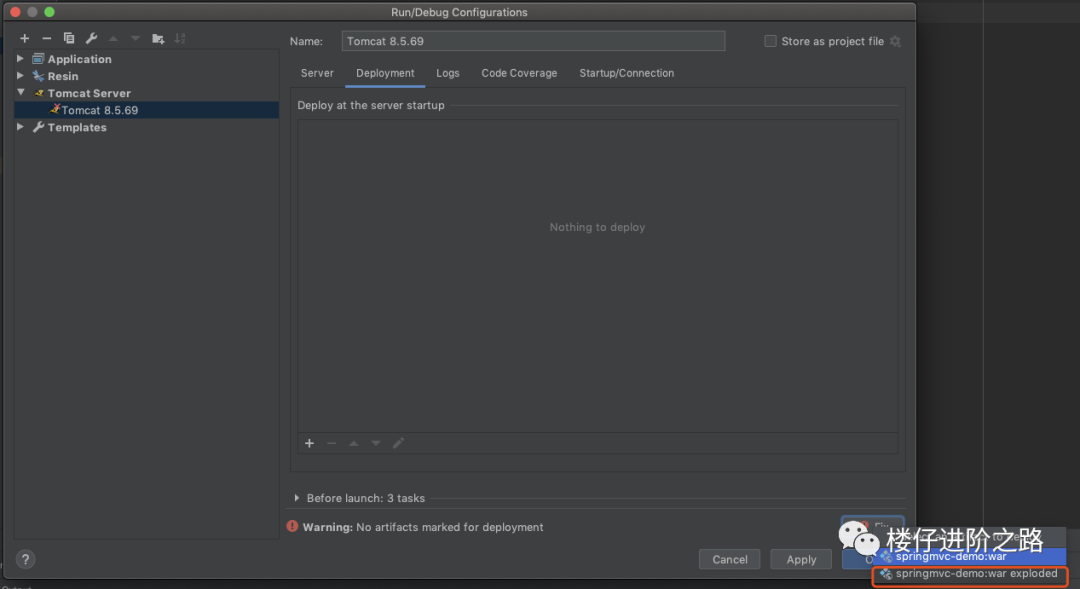
Task: Click the gear icon beside Store as project file
Action: tap(895, 41)
